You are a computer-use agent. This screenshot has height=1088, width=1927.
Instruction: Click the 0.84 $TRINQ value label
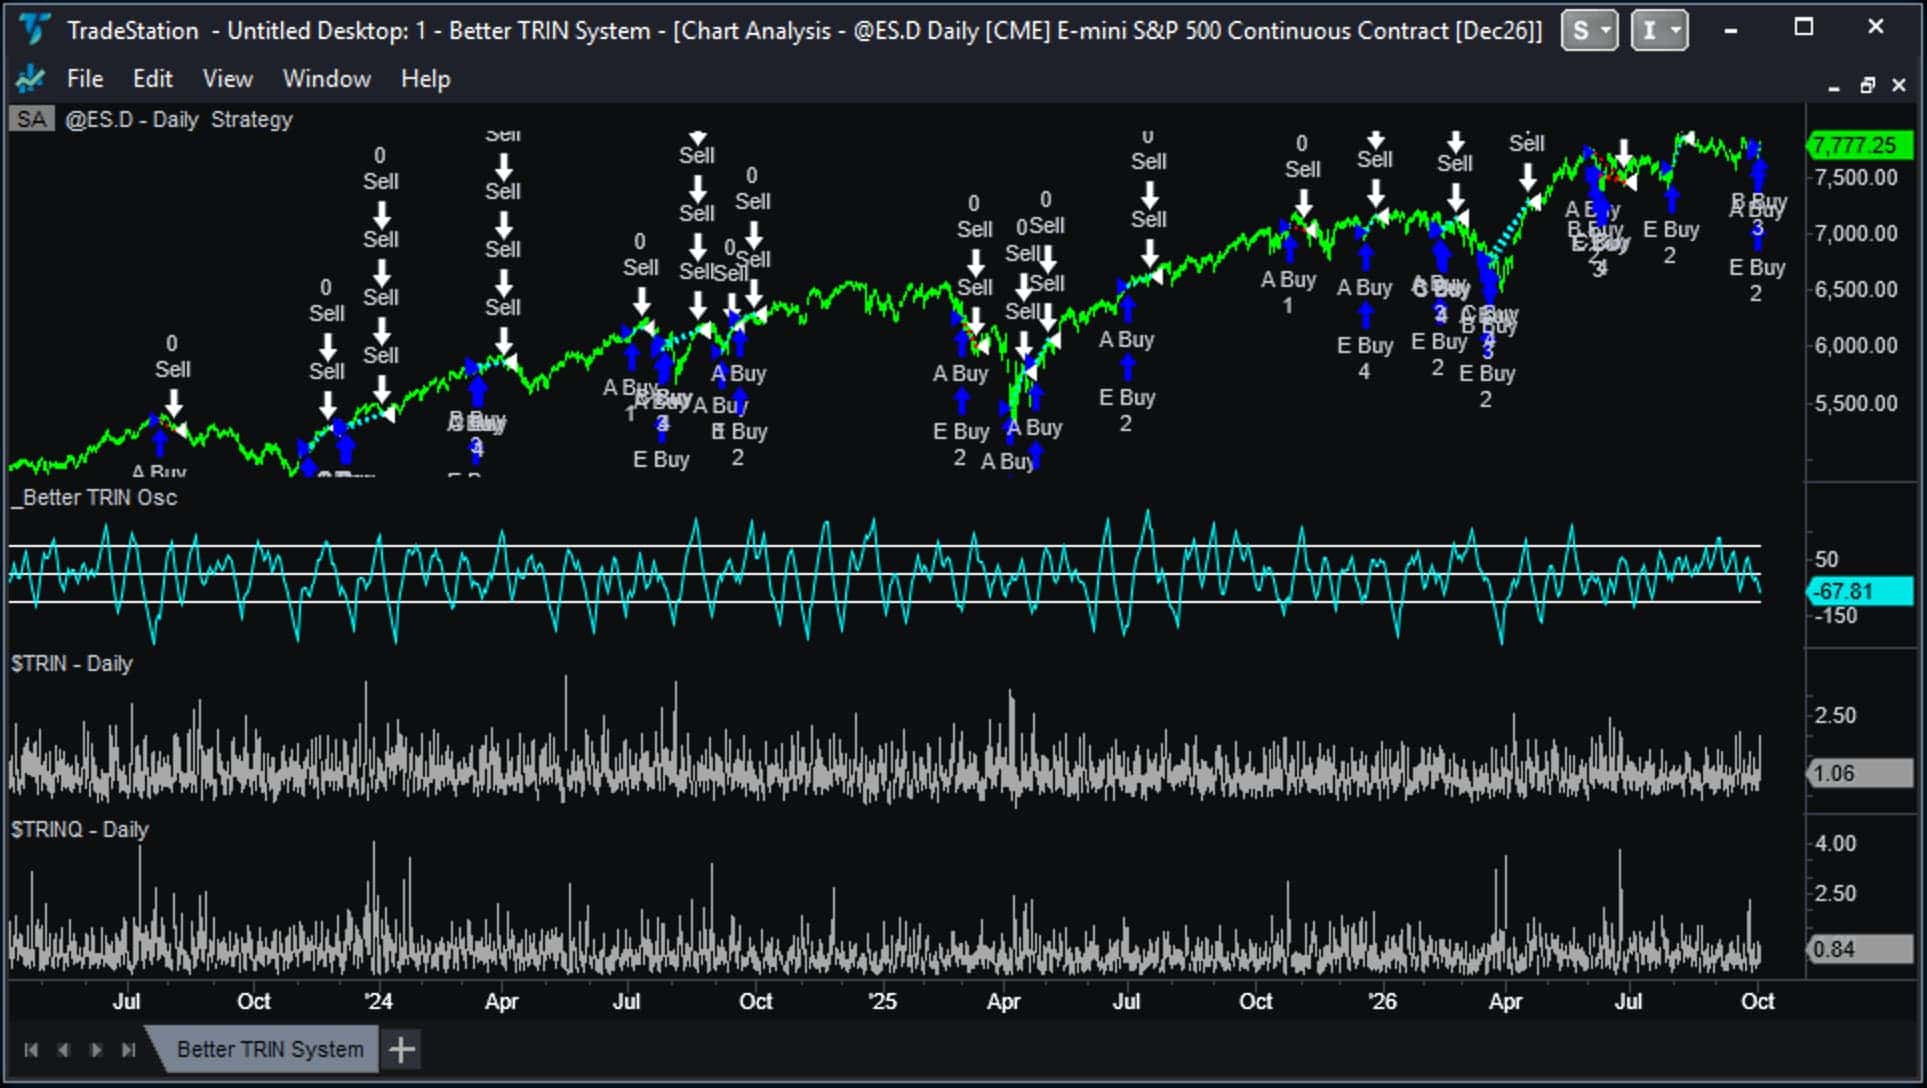coord(1859,949)
